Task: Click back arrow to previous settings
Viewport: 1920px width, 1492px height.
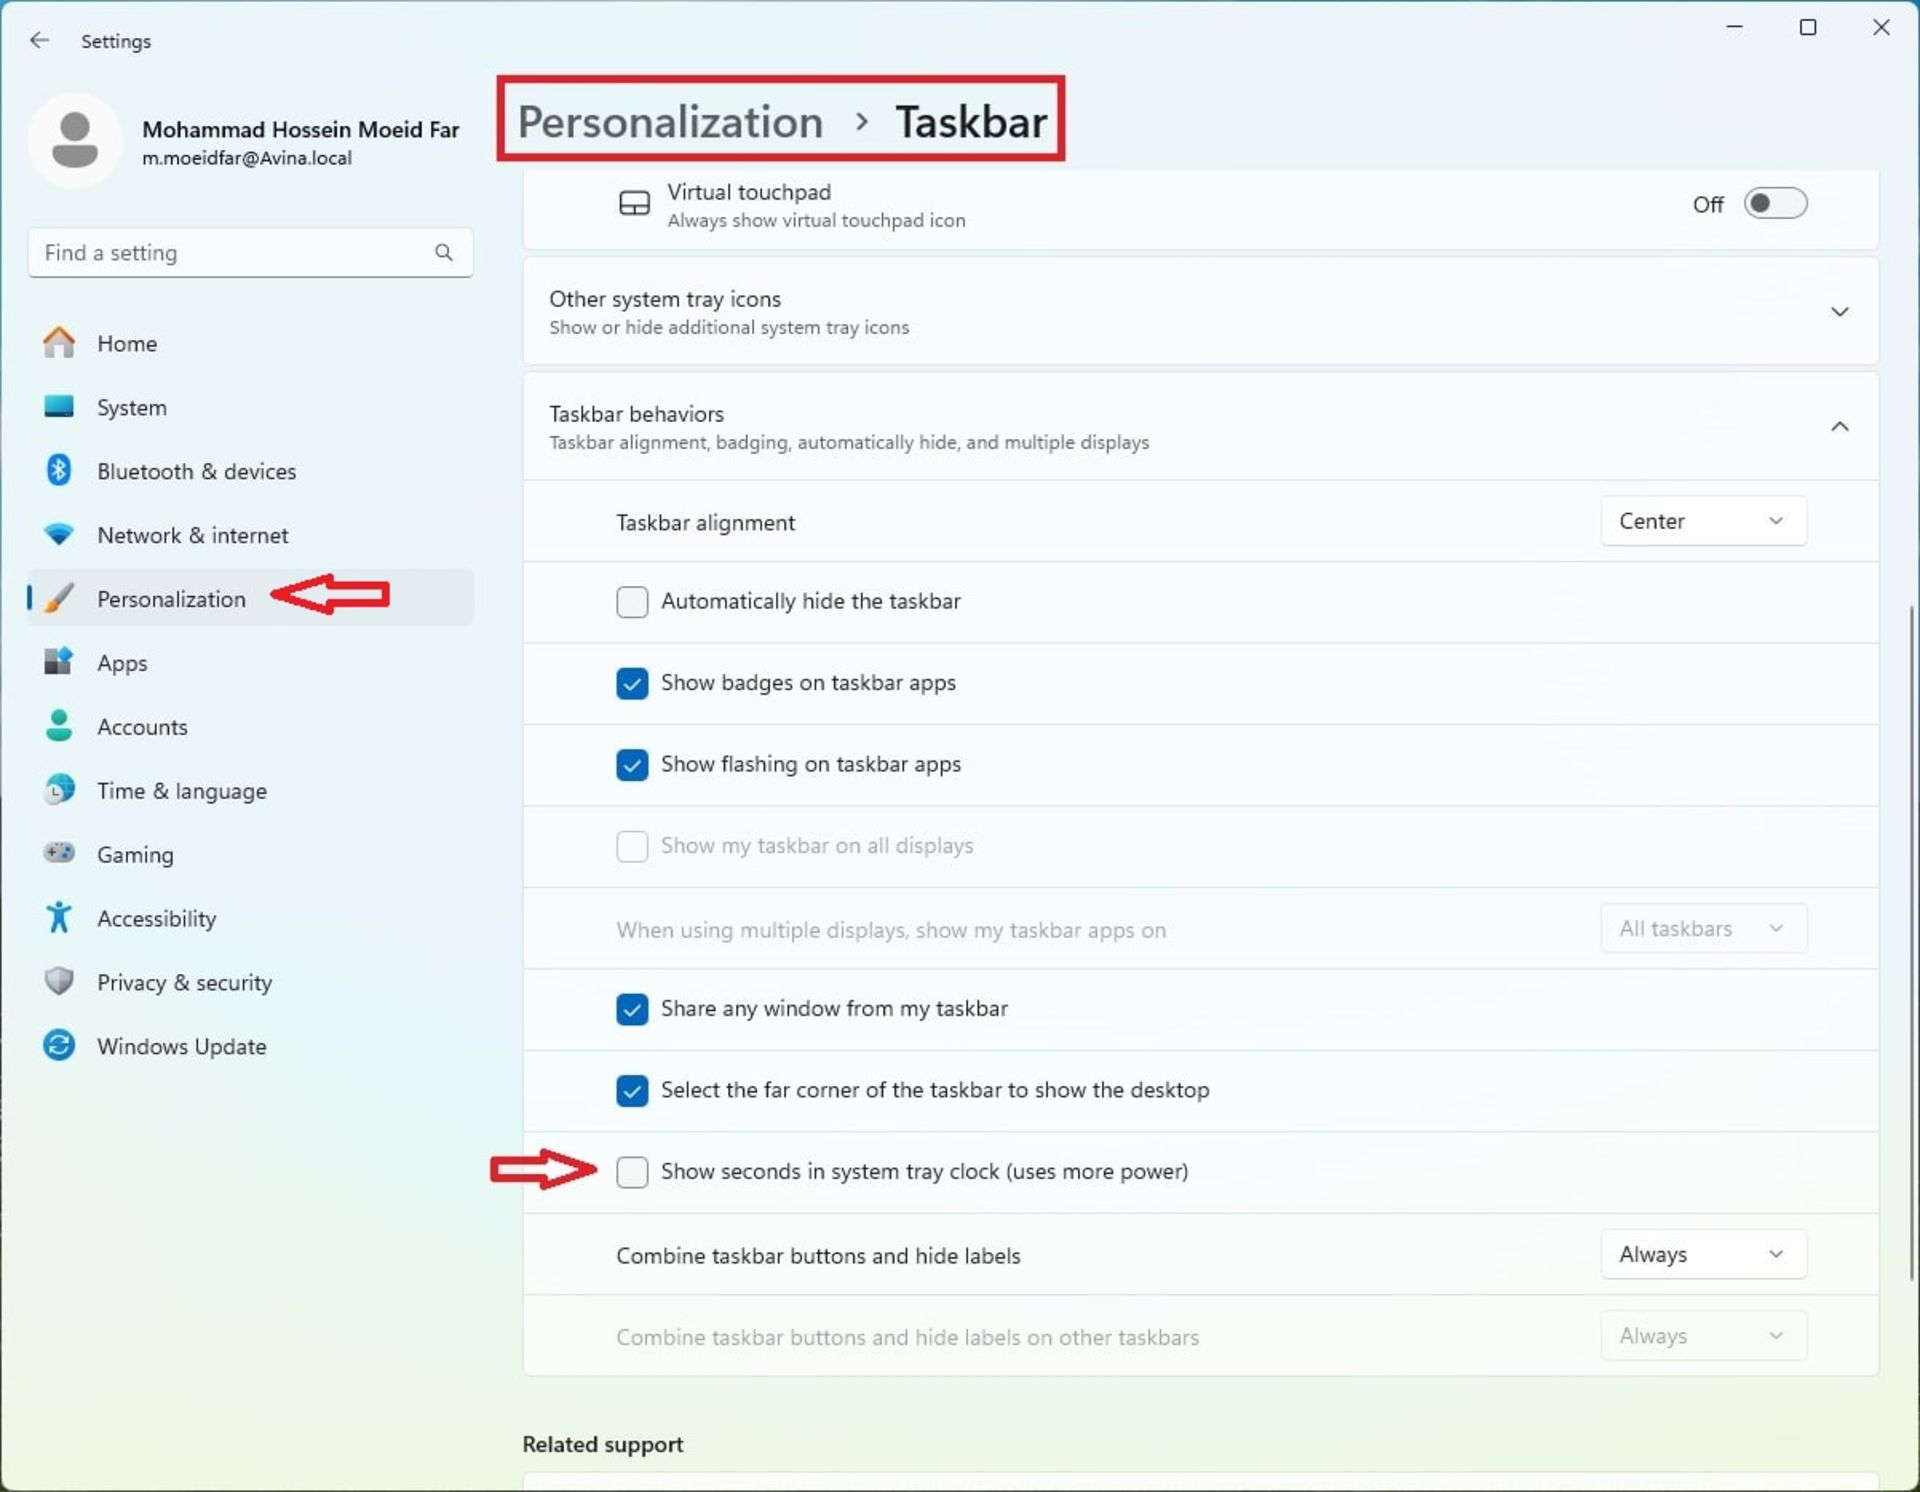Action: click(x=42, y=41)
